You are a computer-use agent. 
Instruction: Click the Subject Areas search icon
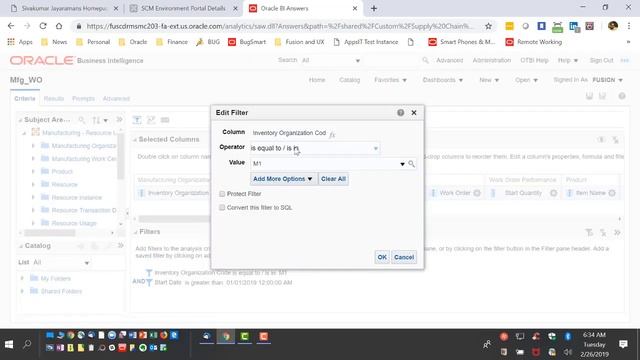(x=82, y=120)
